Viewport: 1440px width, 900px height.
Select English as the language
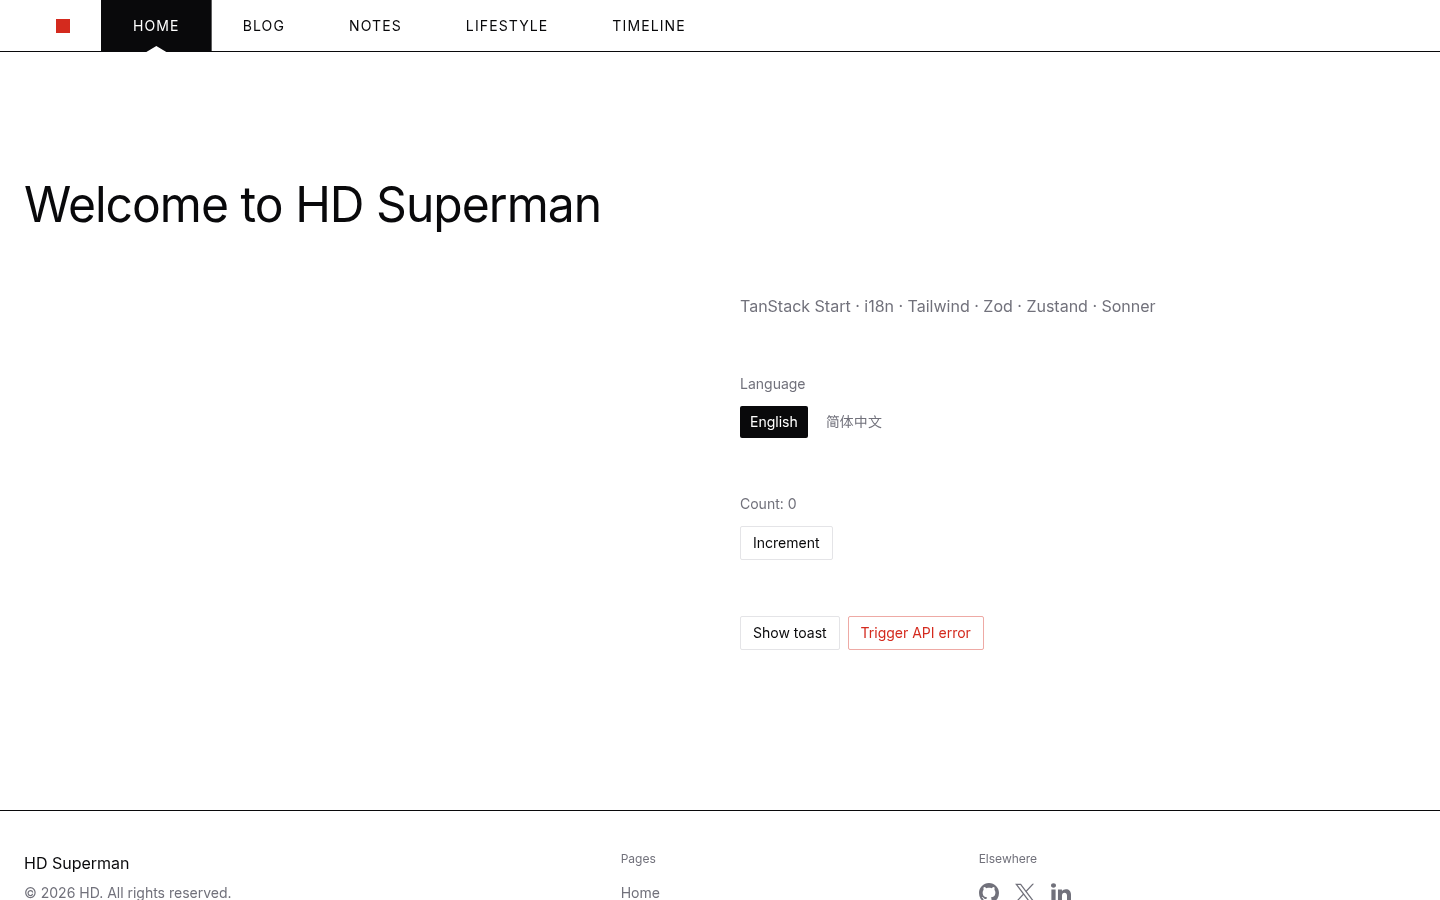pyautogui.click(x=774, y=422)
